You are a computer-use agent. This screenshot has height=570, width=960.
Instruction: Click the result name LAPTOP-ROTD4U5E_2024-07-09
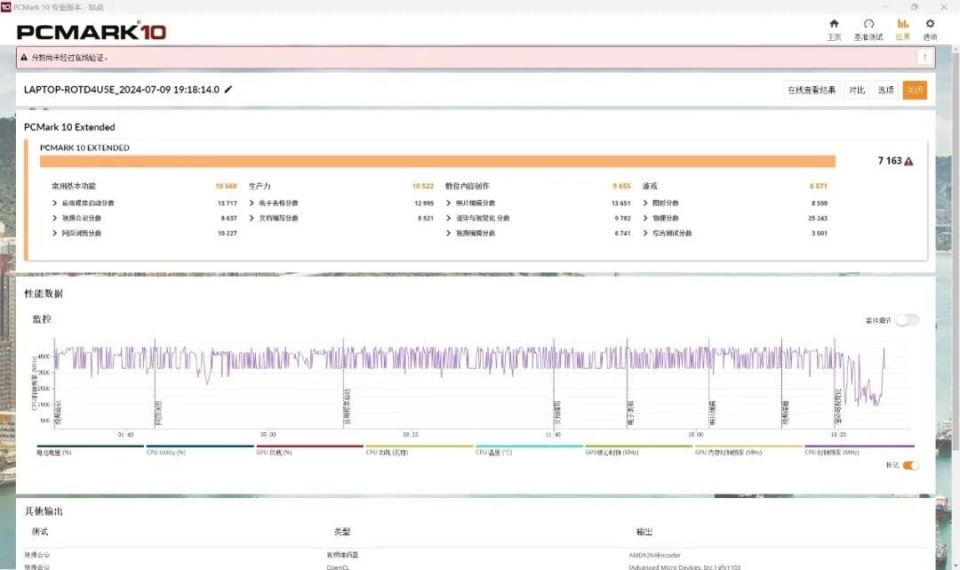tap(121, 89)
